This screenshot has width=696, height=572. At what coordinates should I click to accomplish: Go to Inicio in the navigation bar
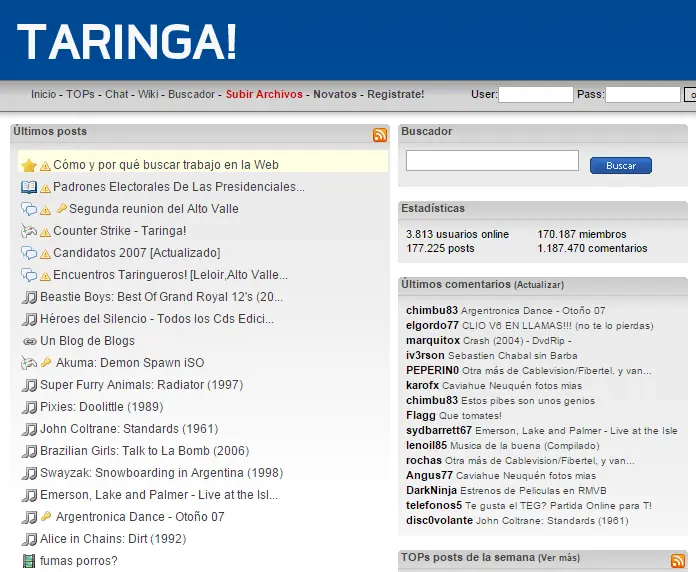click(44, 94)
